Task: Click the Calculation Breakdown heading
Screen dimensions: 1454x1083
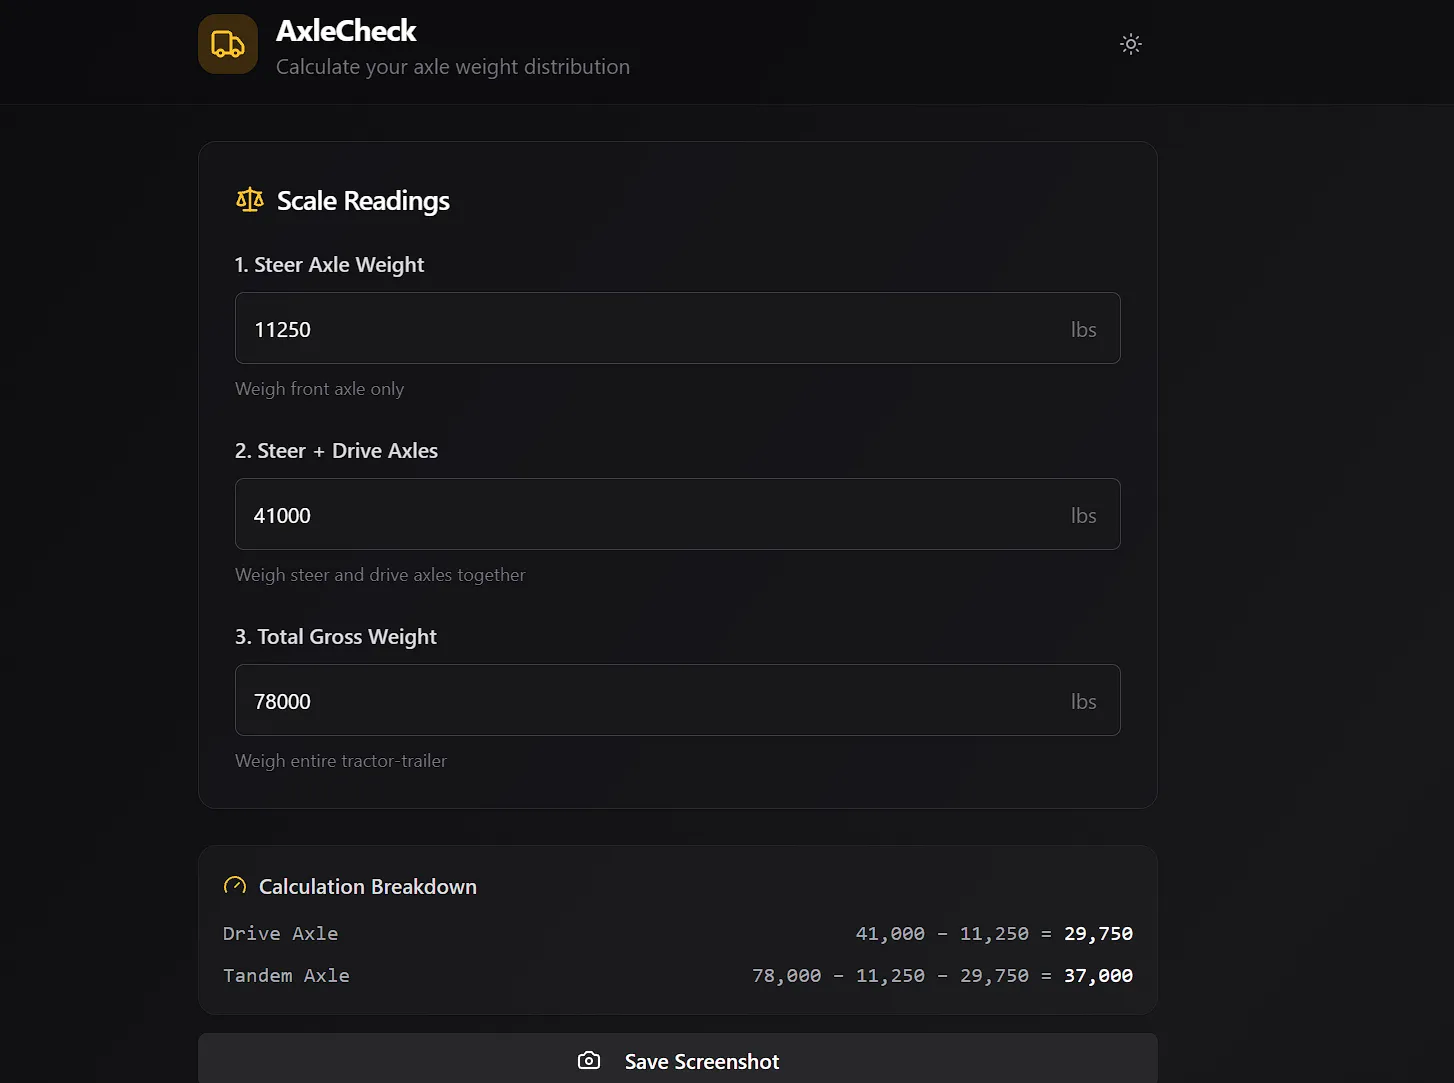Action: pos(367,887)
